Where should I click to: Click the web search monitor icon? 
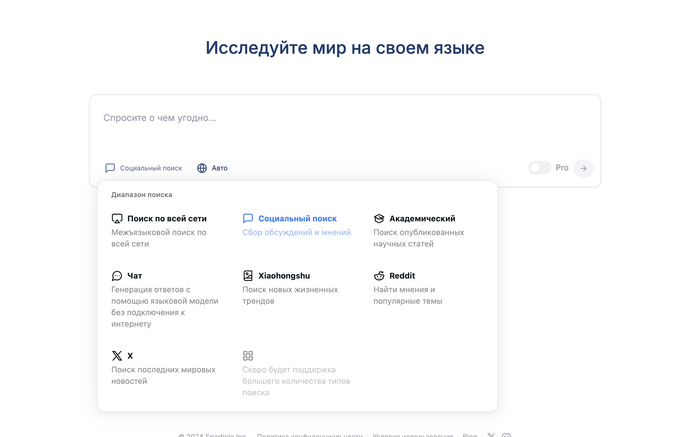pyautogui.click(x=117, y=218)
